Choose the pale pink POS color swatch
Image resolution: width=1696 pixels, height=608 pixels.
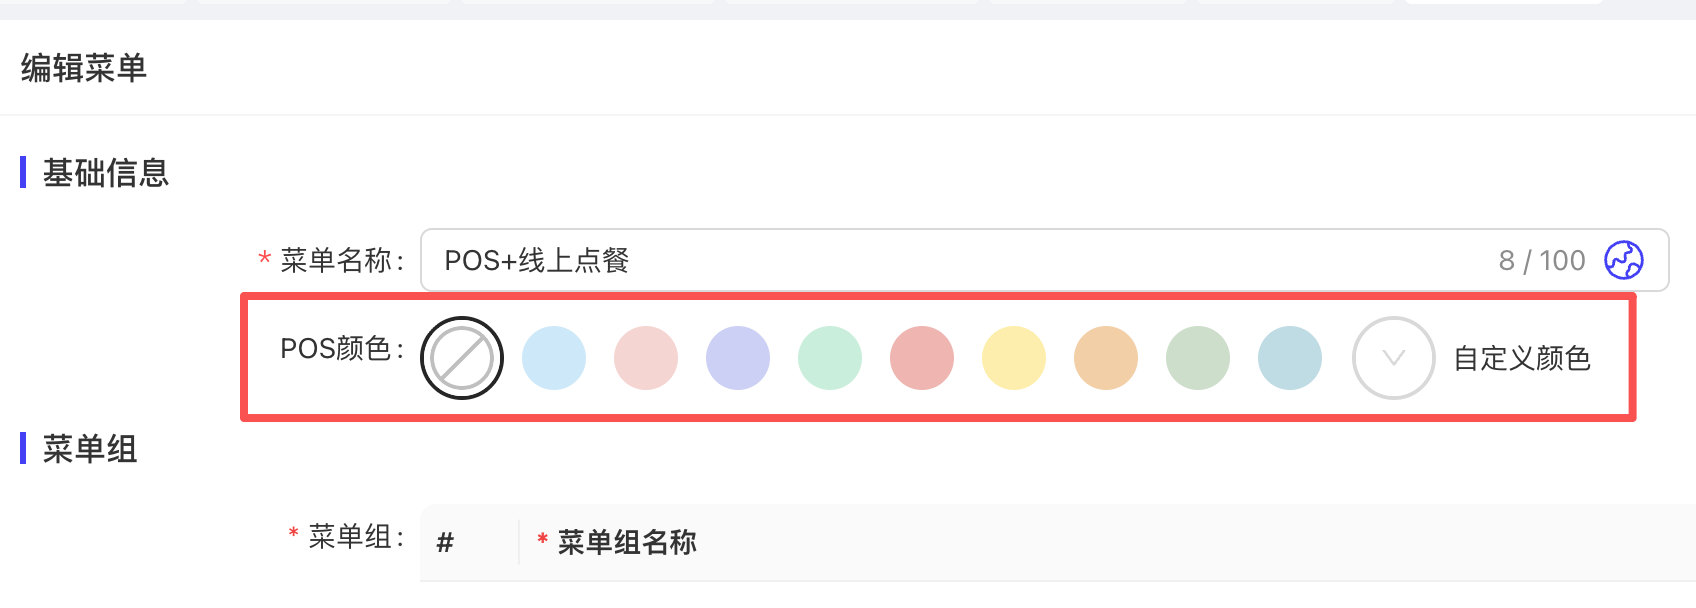click(646, 358)
